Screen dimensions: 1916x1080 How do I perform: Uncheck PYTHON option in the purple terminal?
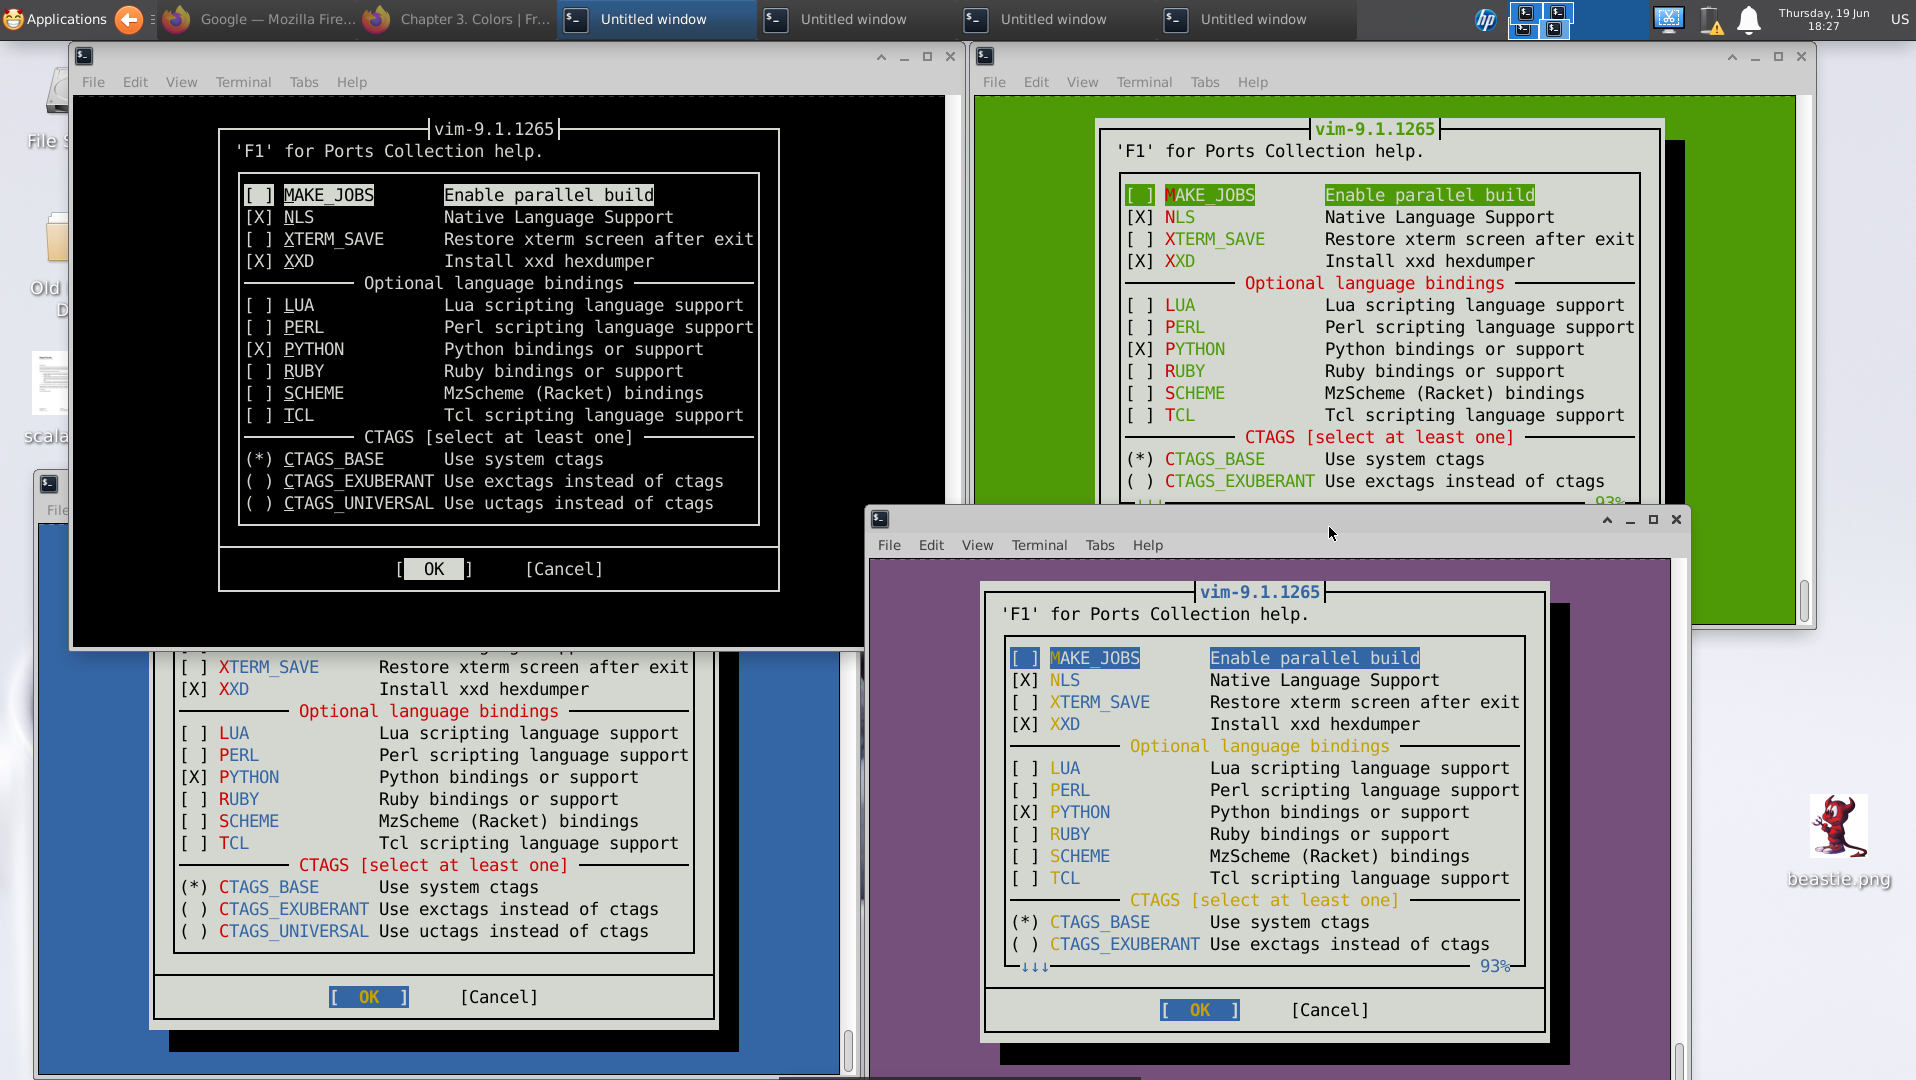[1025, 813]
